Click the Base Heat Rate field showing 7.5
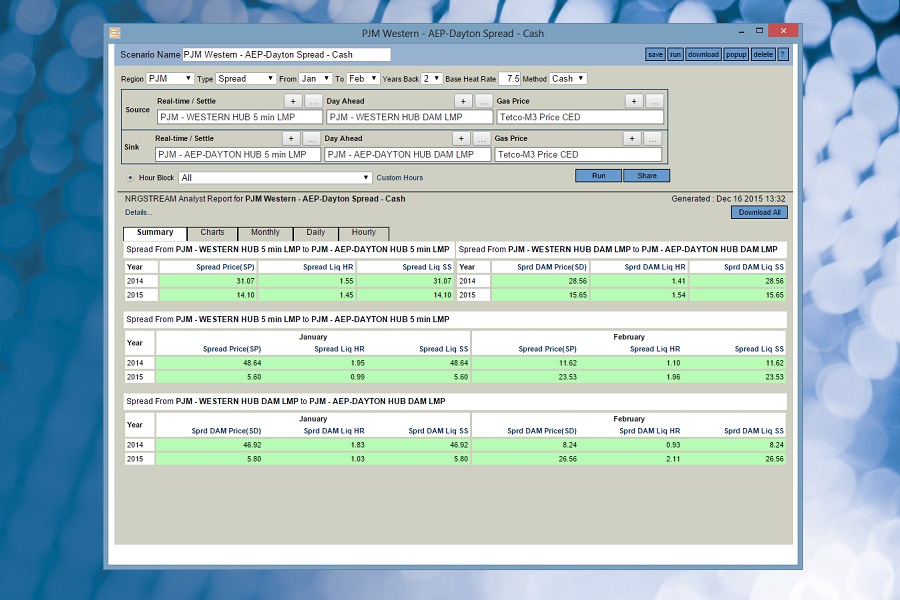 (510, 79)
